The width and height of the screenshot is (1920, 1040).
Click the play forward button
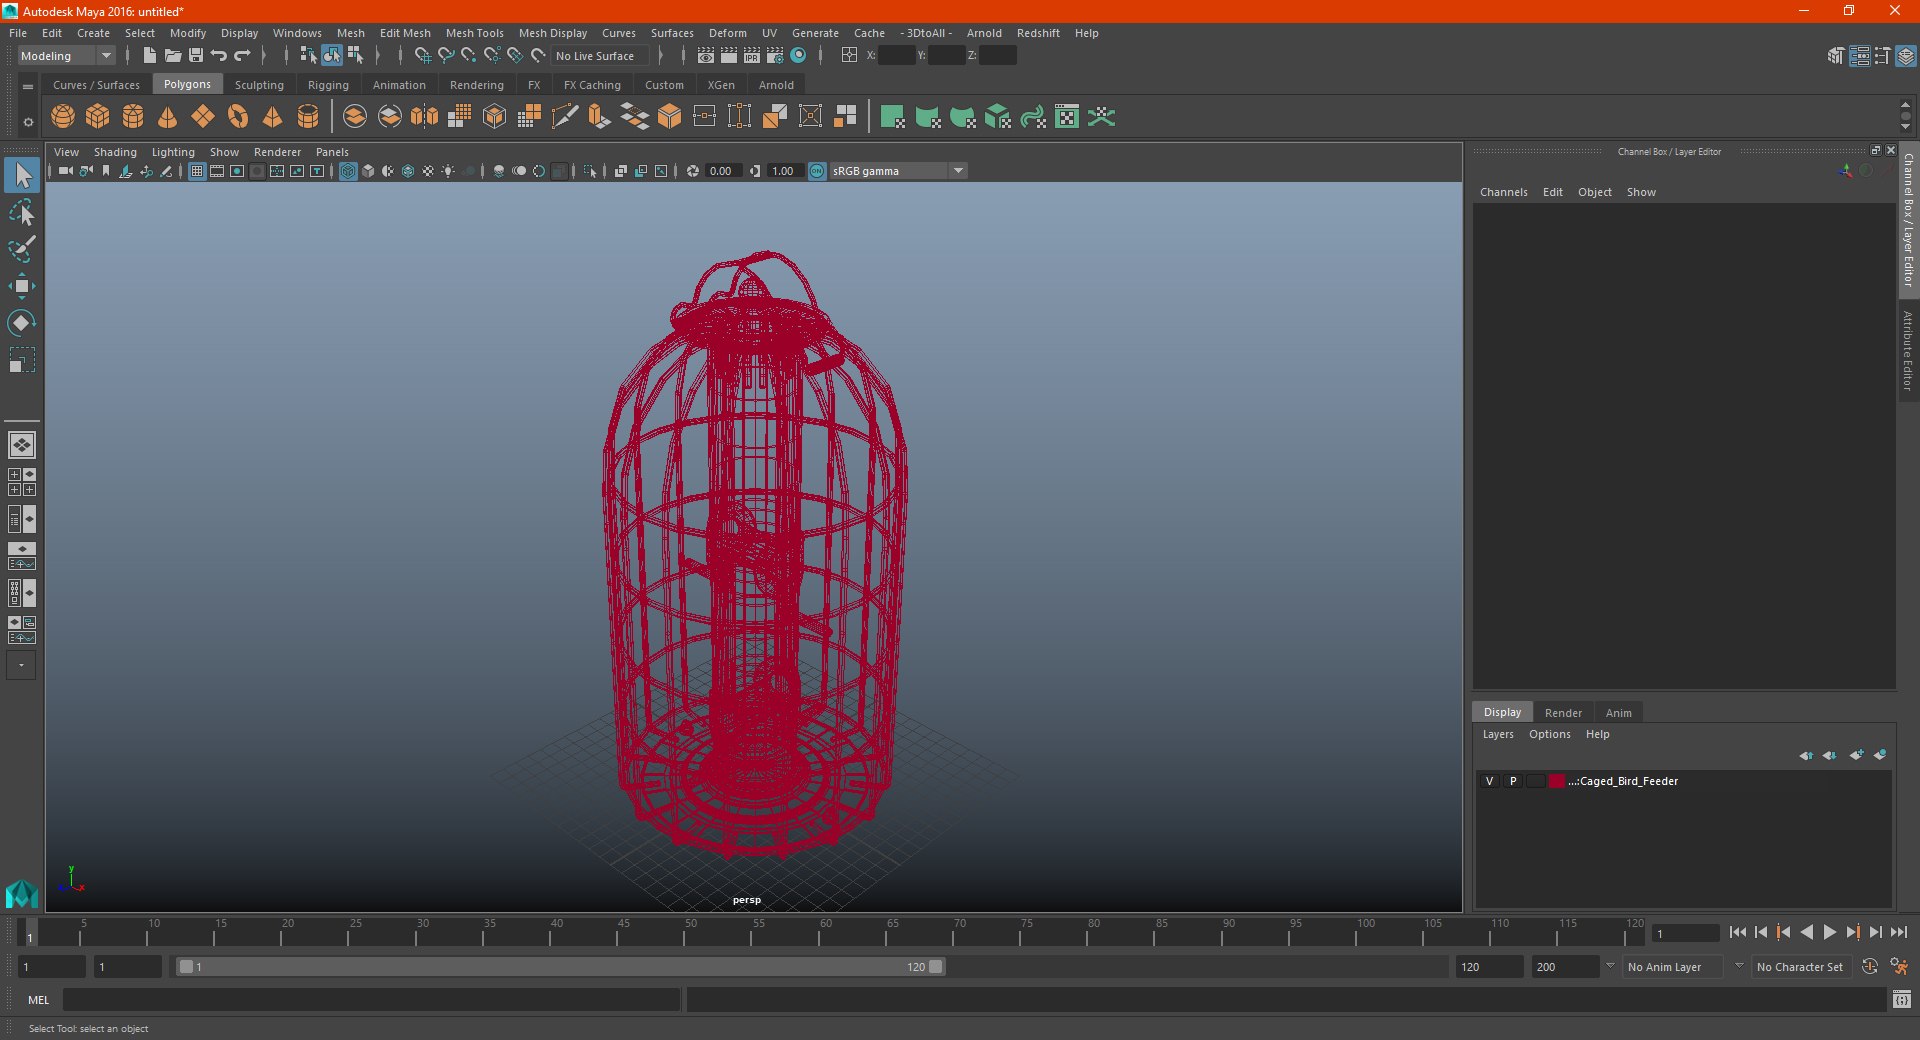pyautogui.click(x=1829, y=932)
